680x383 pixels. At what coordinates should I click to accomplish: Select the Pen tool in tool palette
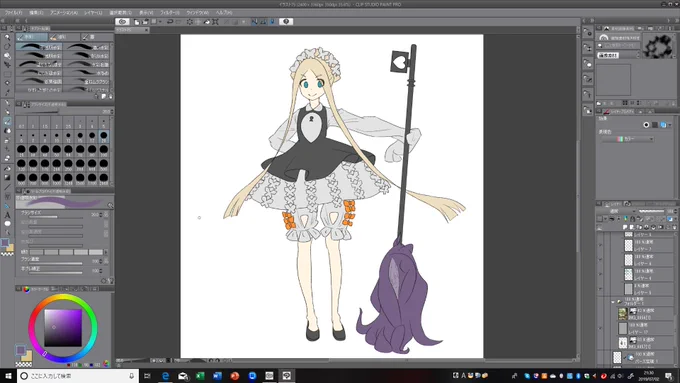tap(7, 103)
